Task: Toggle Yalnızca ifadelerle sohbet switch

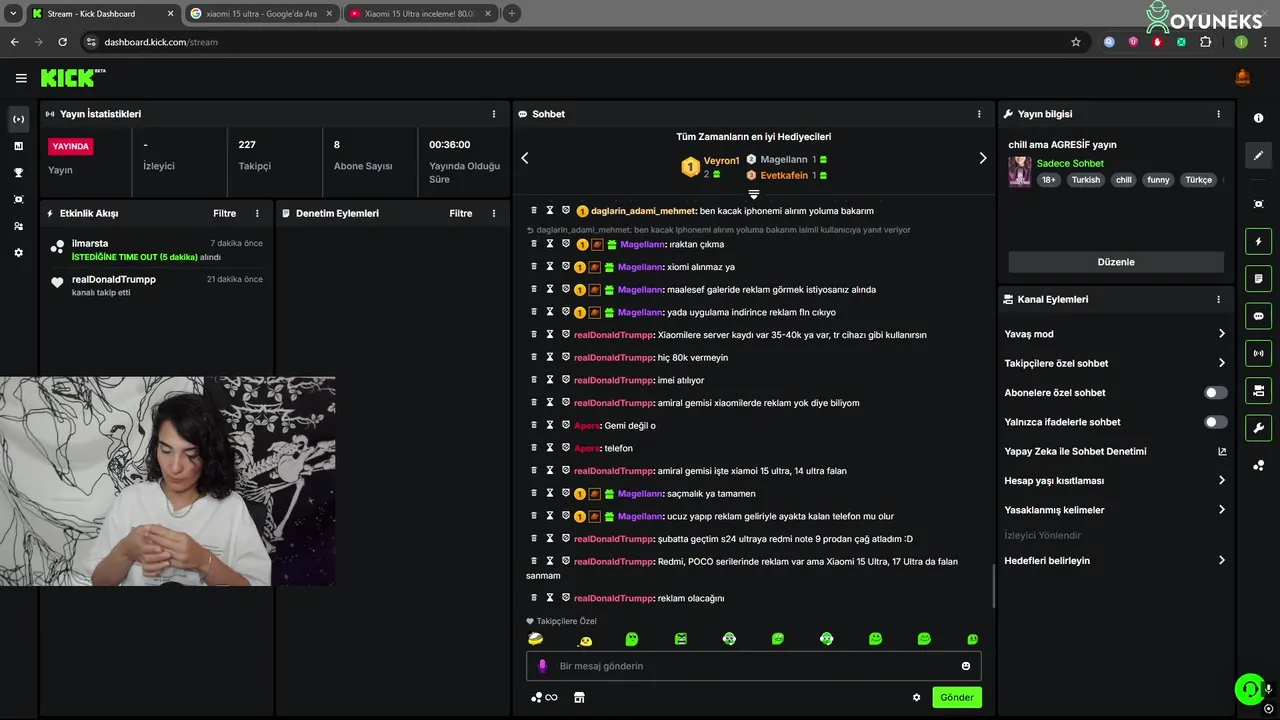Action: click(x=1216, y=422)
